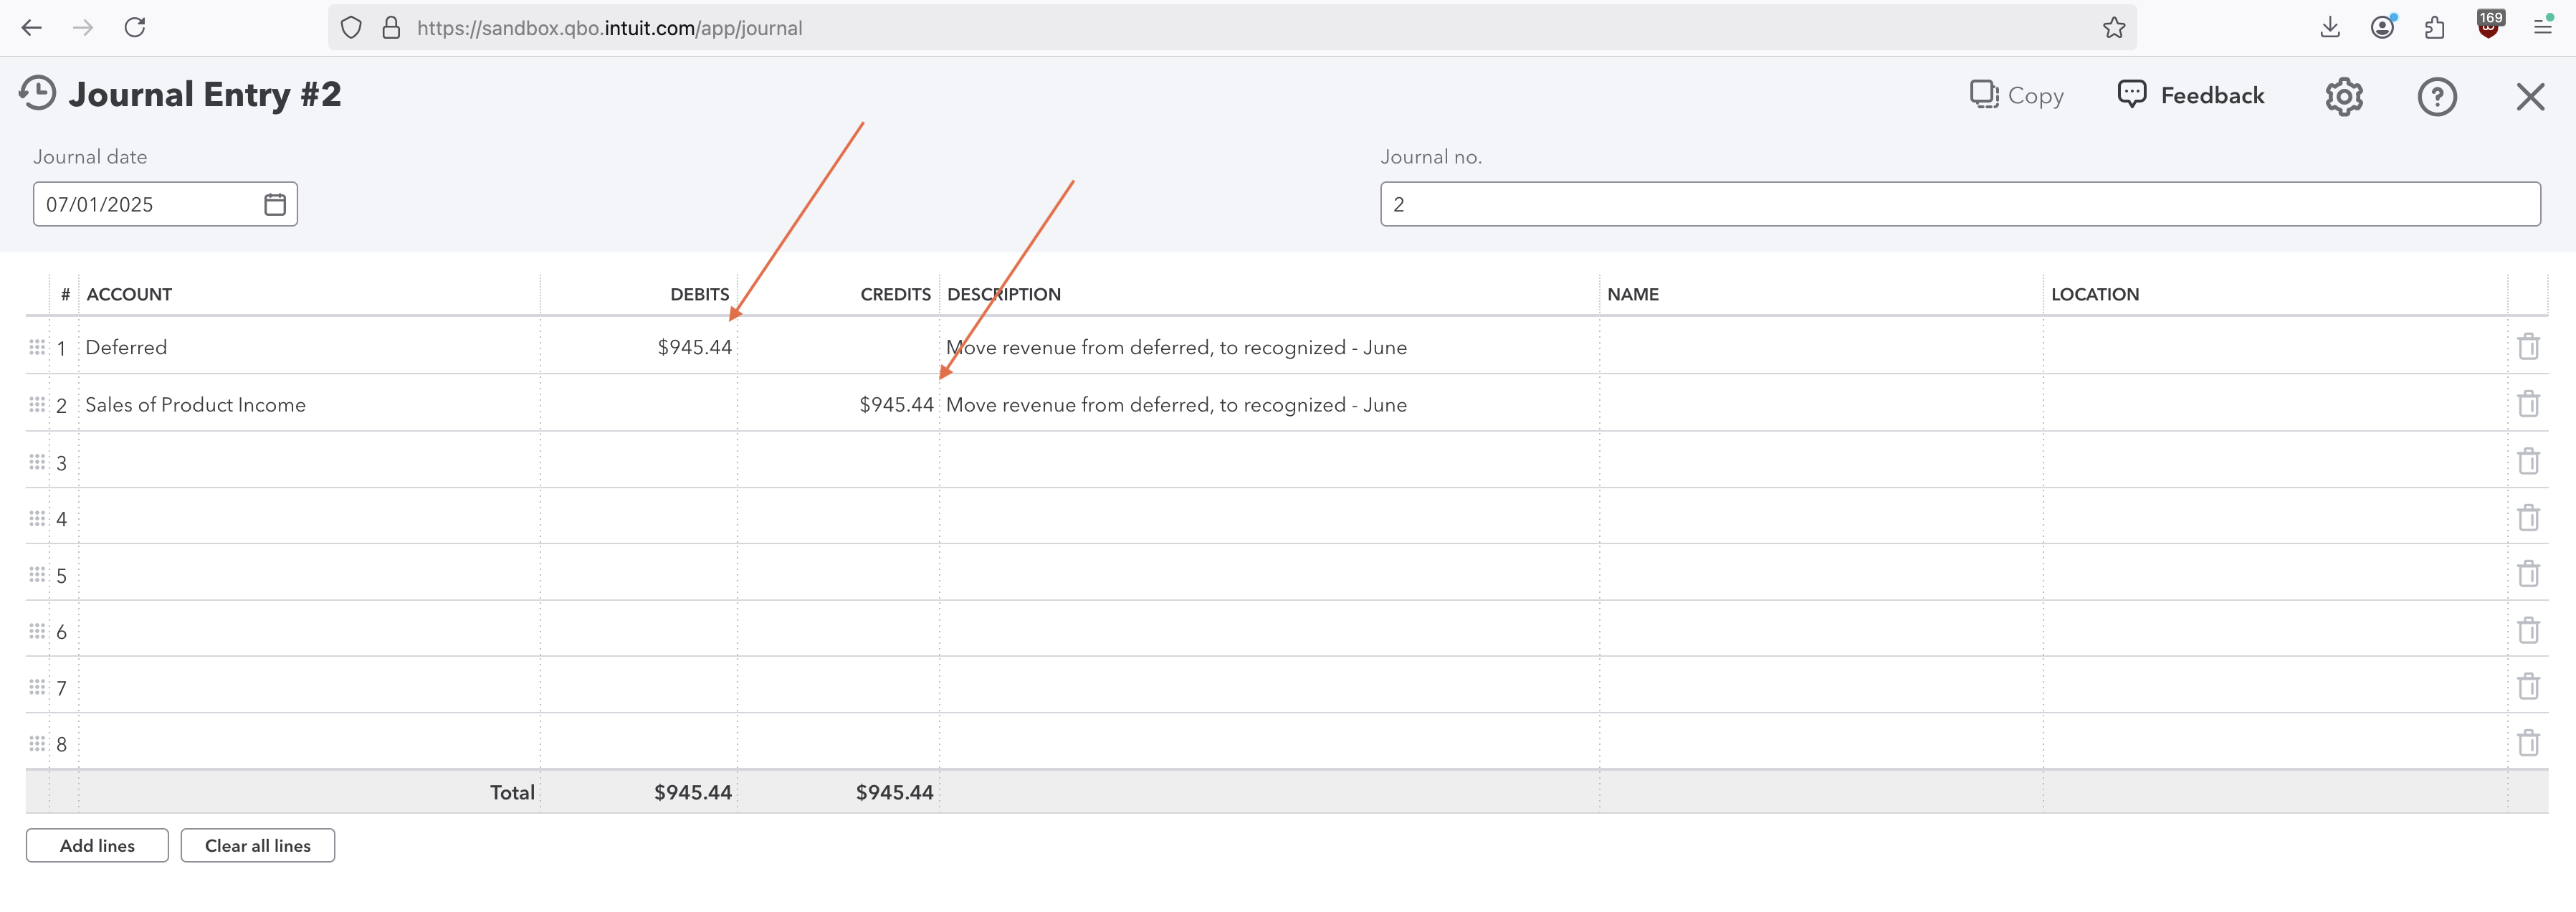The height and width of the screenshot is (912, 2576).
Task: Click the site security lock icon
Action: point(391,27)
